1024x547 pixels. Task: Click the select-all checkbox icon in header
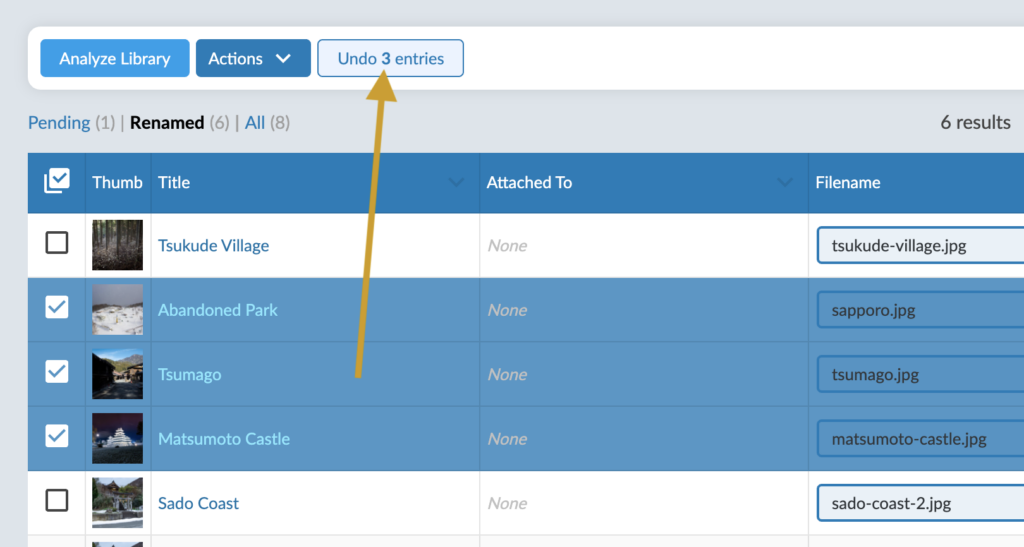point(57,181)
